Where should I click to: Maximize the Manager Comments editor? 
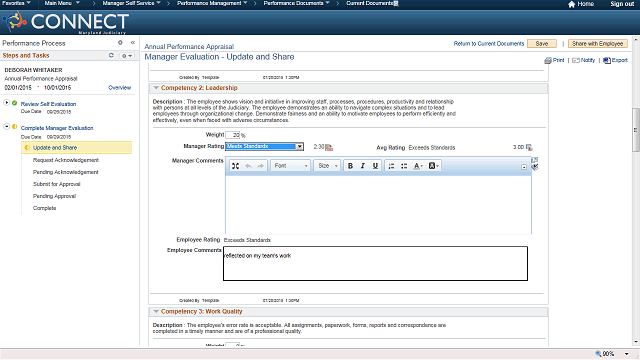(x=236, y=166)
